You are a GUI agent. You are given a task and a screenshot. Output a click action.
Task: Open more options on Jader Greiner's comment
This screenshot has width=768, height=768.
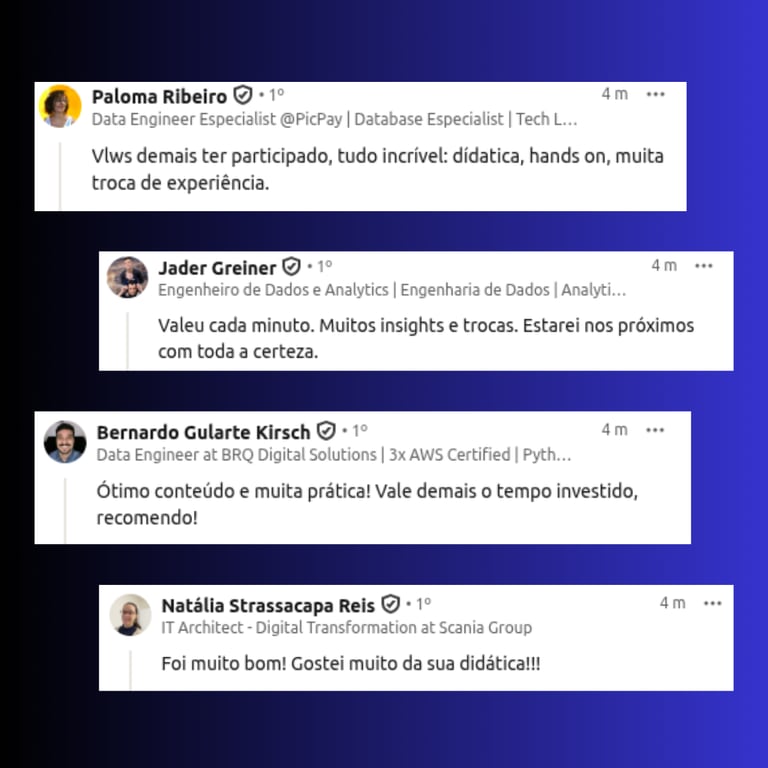pos(703,266)
